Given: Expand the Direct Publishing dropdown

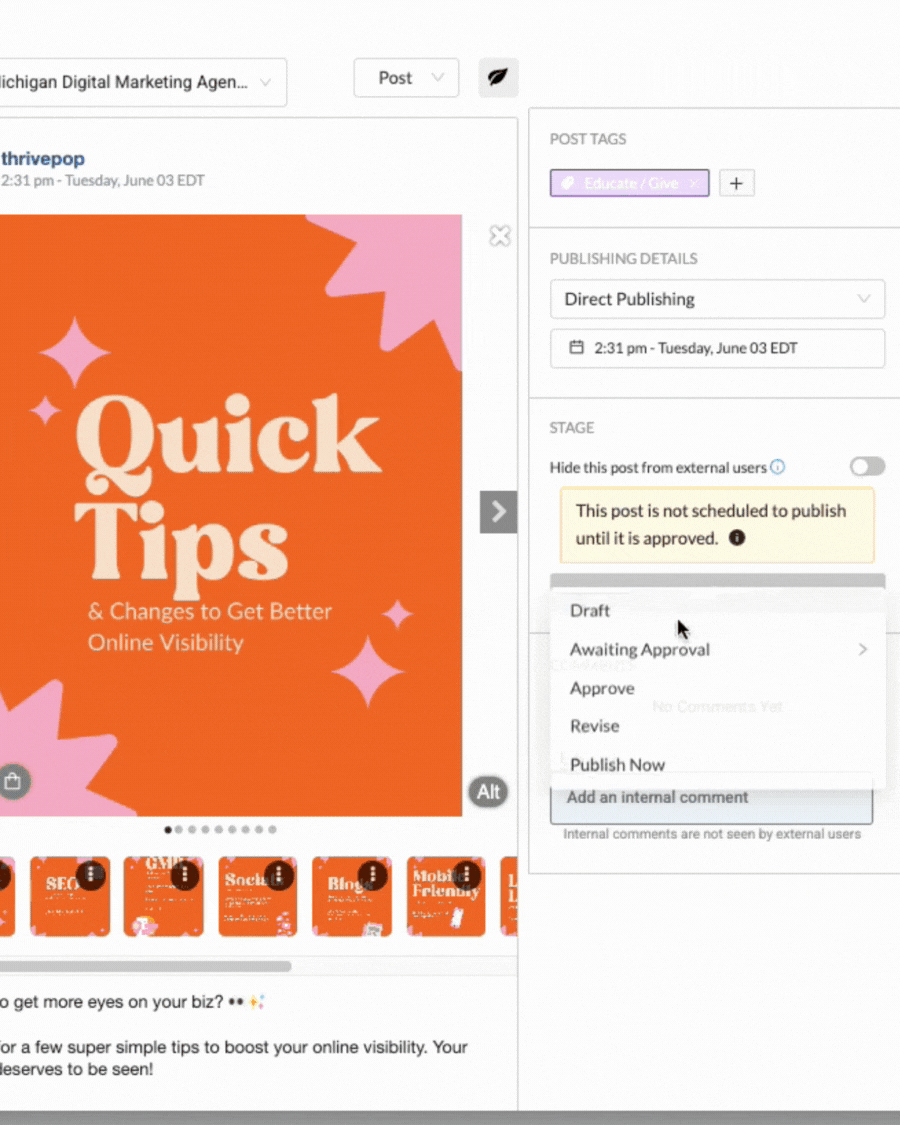Looking at the screenshot, I should [x=717, y=299].
